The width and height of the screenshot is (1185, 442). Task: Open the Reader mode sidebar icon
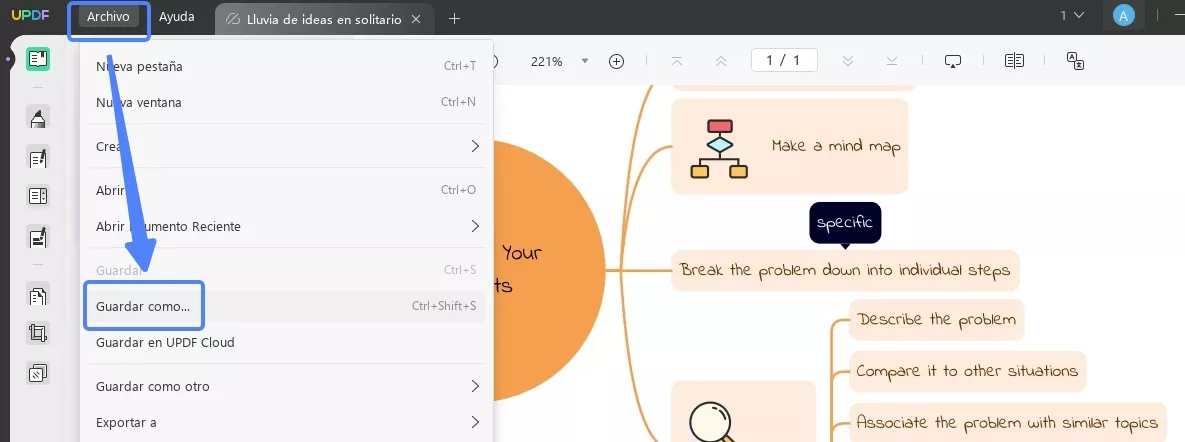[x=38, y=59]
